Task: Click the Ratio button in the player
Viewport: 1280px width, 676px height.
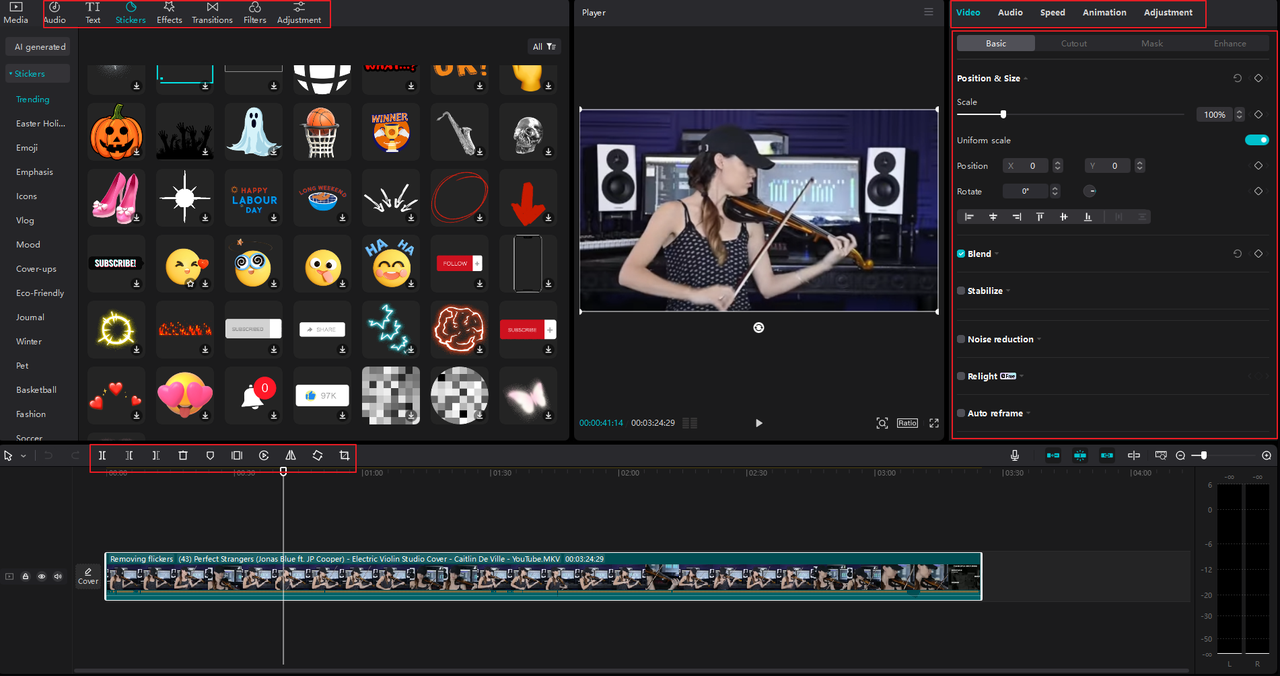Action: (x=907, y=423)
